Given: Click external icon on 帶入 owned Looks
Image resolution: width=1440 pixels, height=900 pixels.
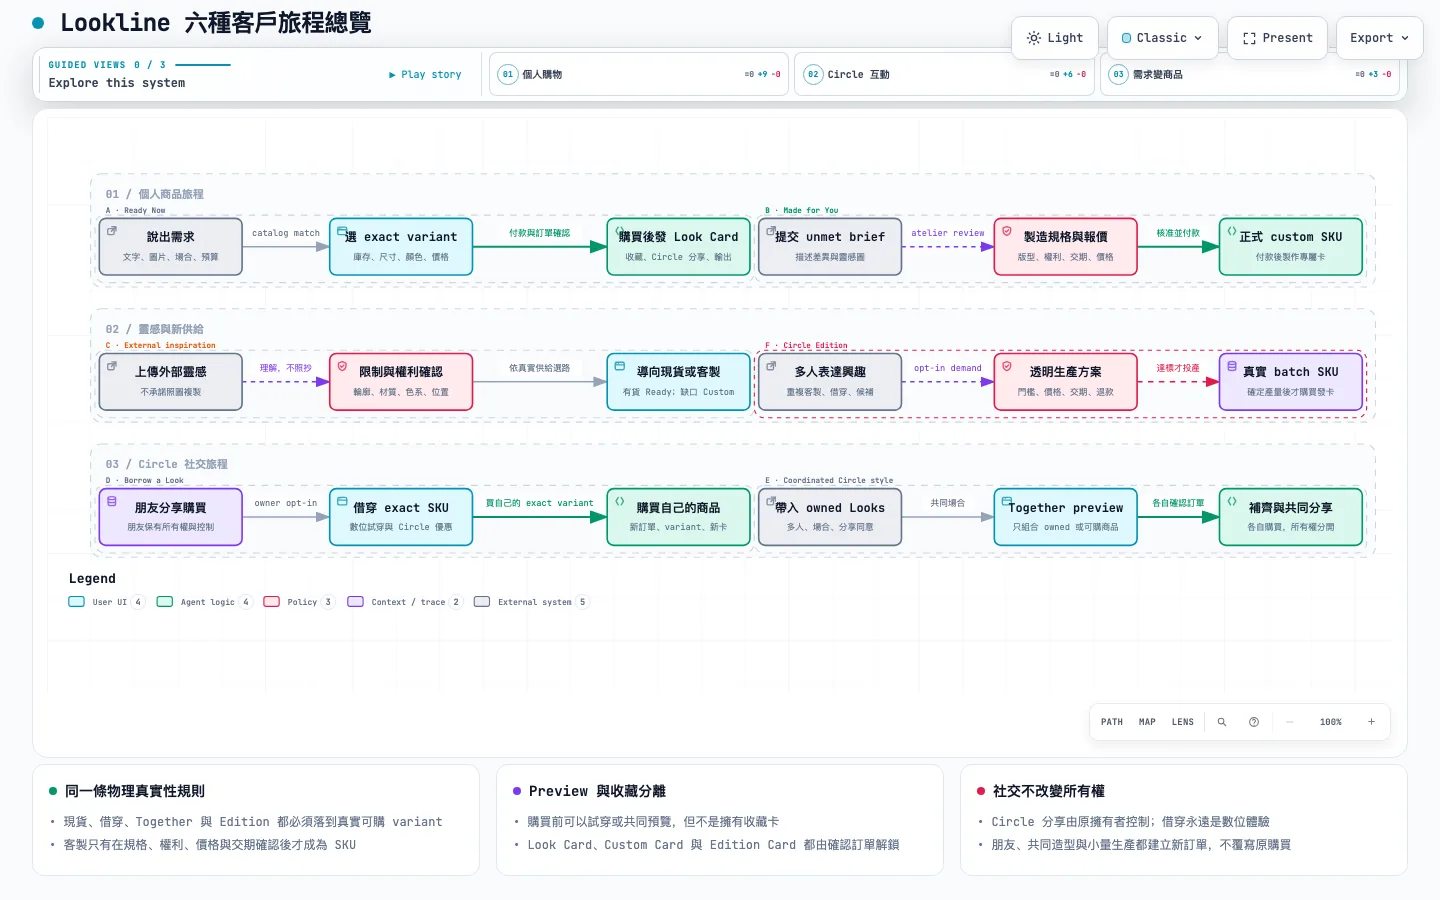Looking at the screenshot, I should pyautogui.click(x=771, y=501).
